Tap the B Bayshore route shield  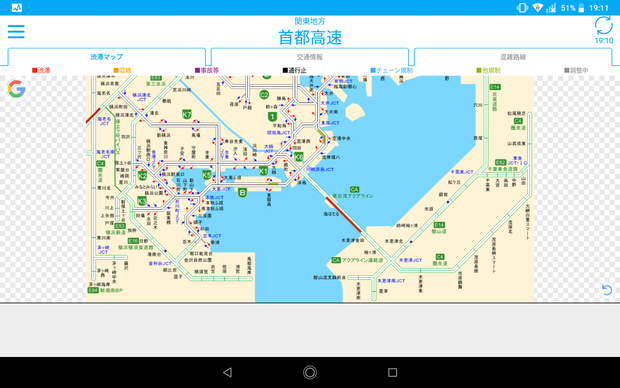point(242,193)
